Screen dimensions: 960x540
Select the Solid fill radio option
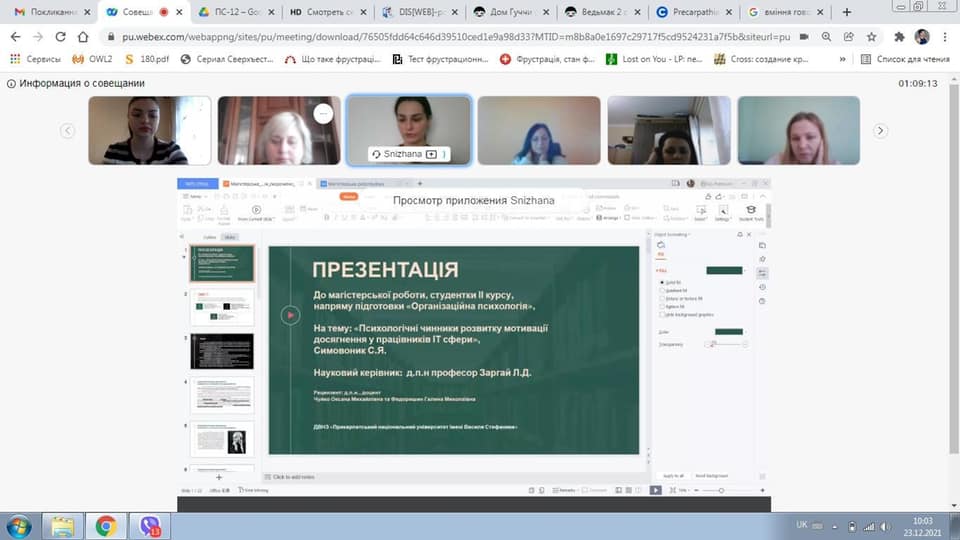(x=660, y=283)
